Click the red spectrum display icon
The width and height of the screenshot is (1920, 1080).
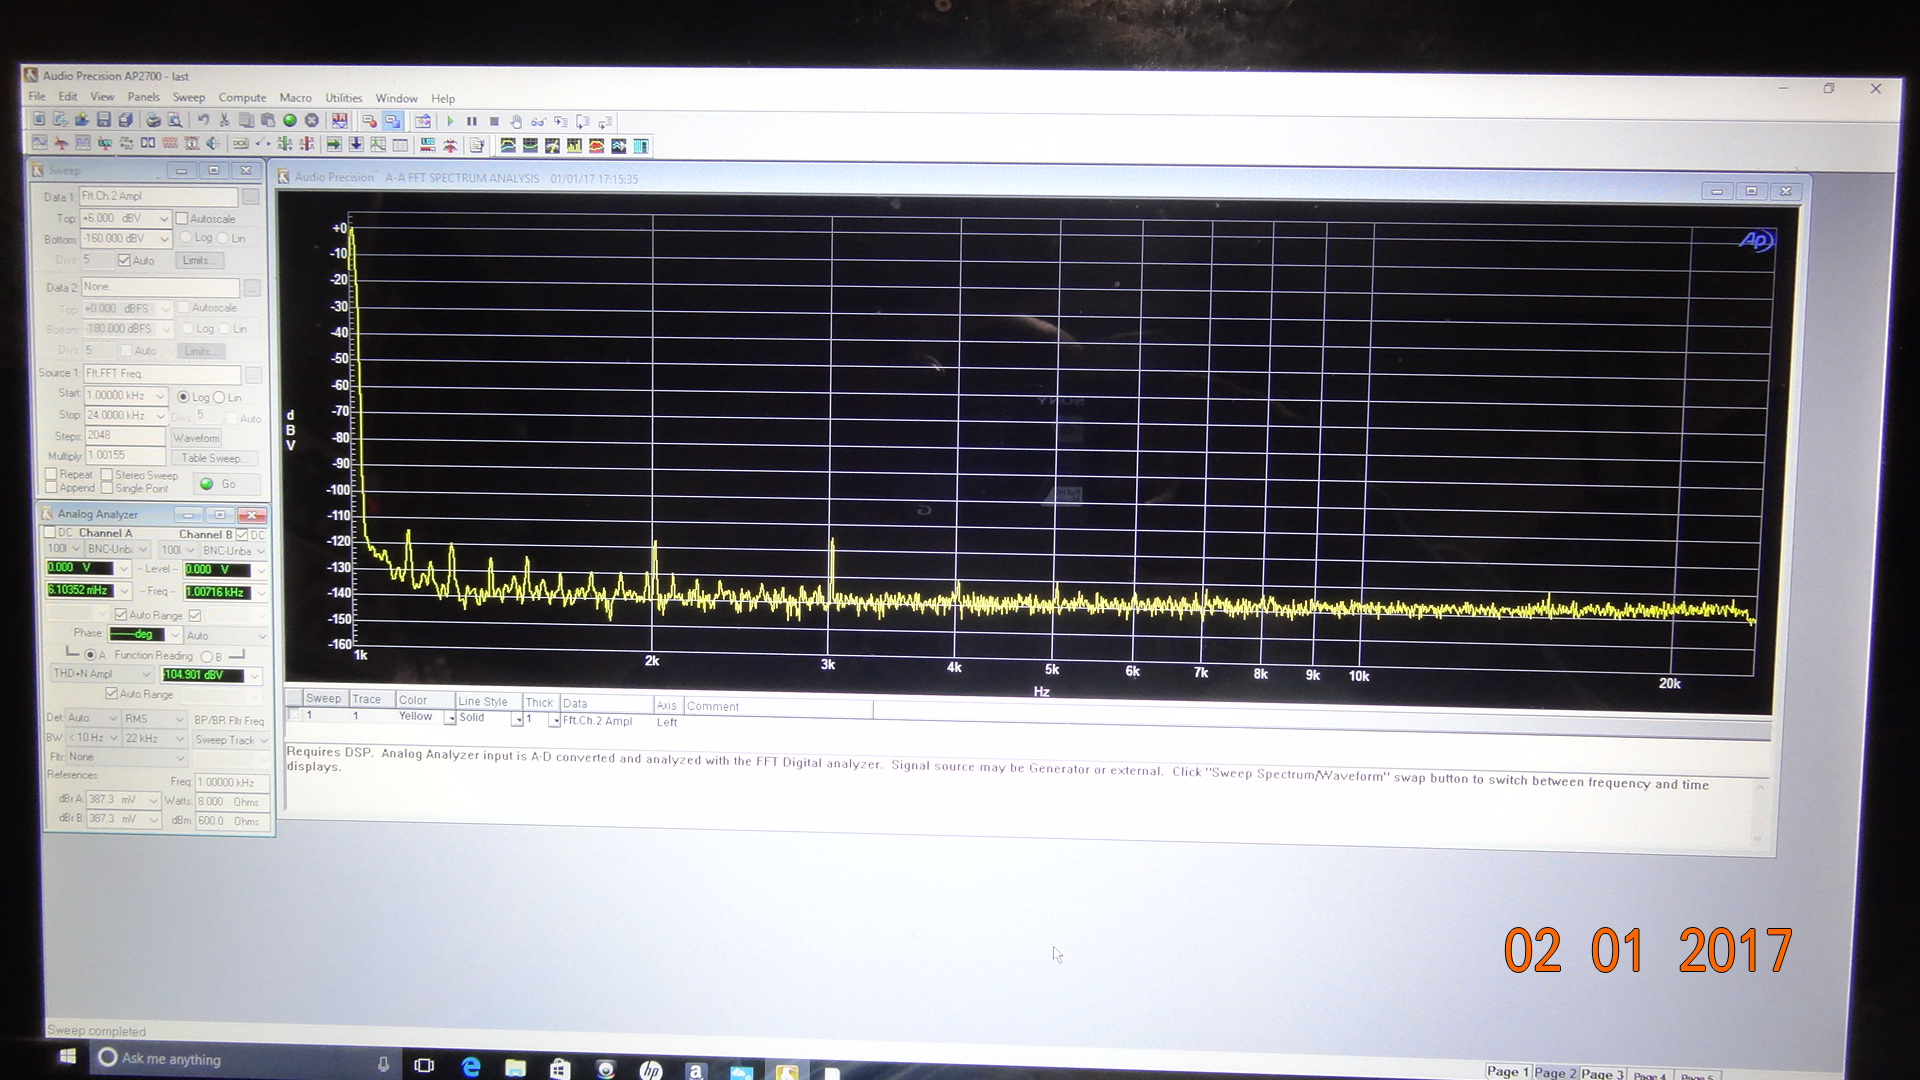[x=596, y=145]
